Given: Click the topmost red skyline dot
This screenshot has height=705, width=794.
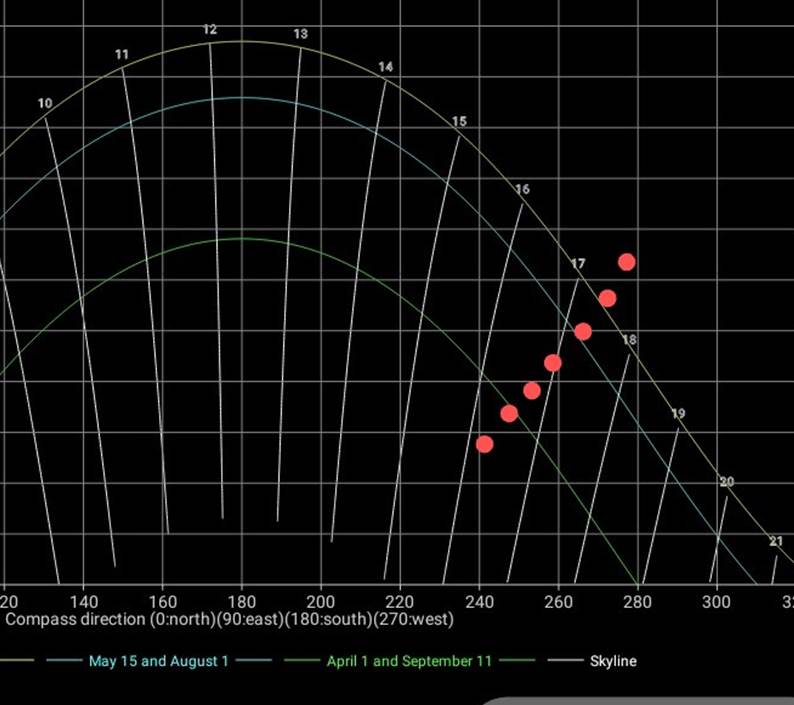Looking at the screenshot, I should pyautogui.click(x=627, y=262).
